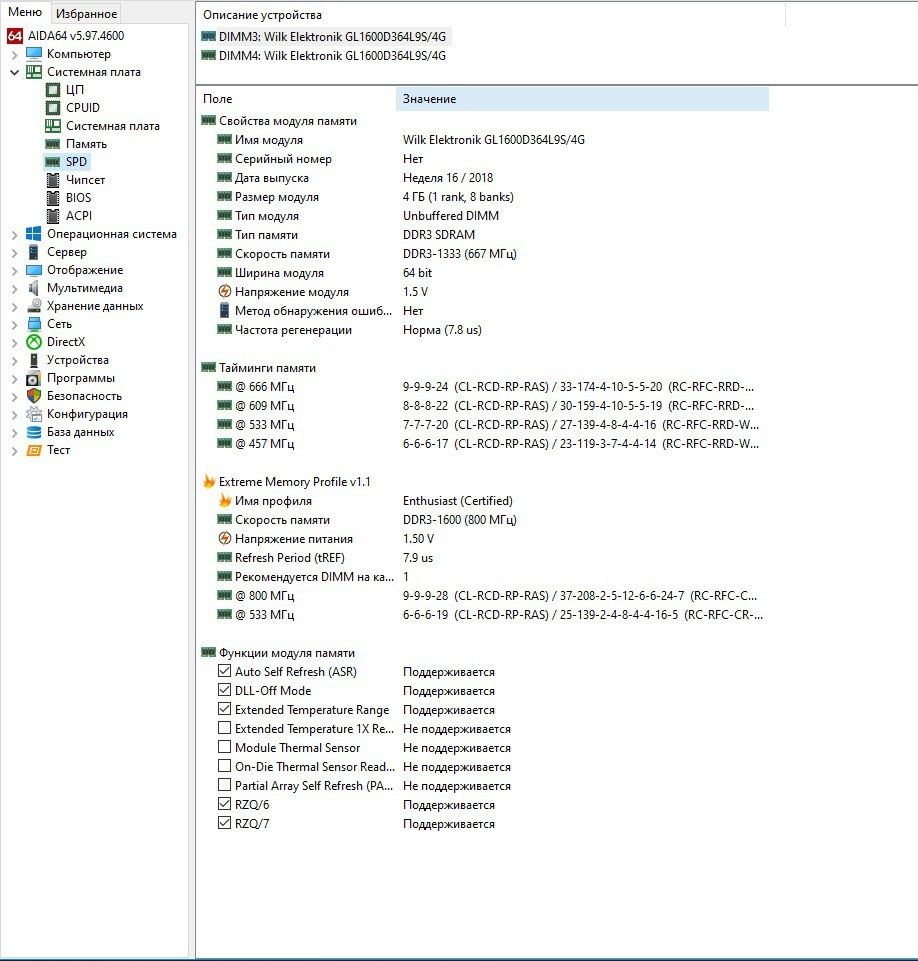Open the BIOS tree item label
This screenshot has width=918, height=961.
tap(78, 198)
